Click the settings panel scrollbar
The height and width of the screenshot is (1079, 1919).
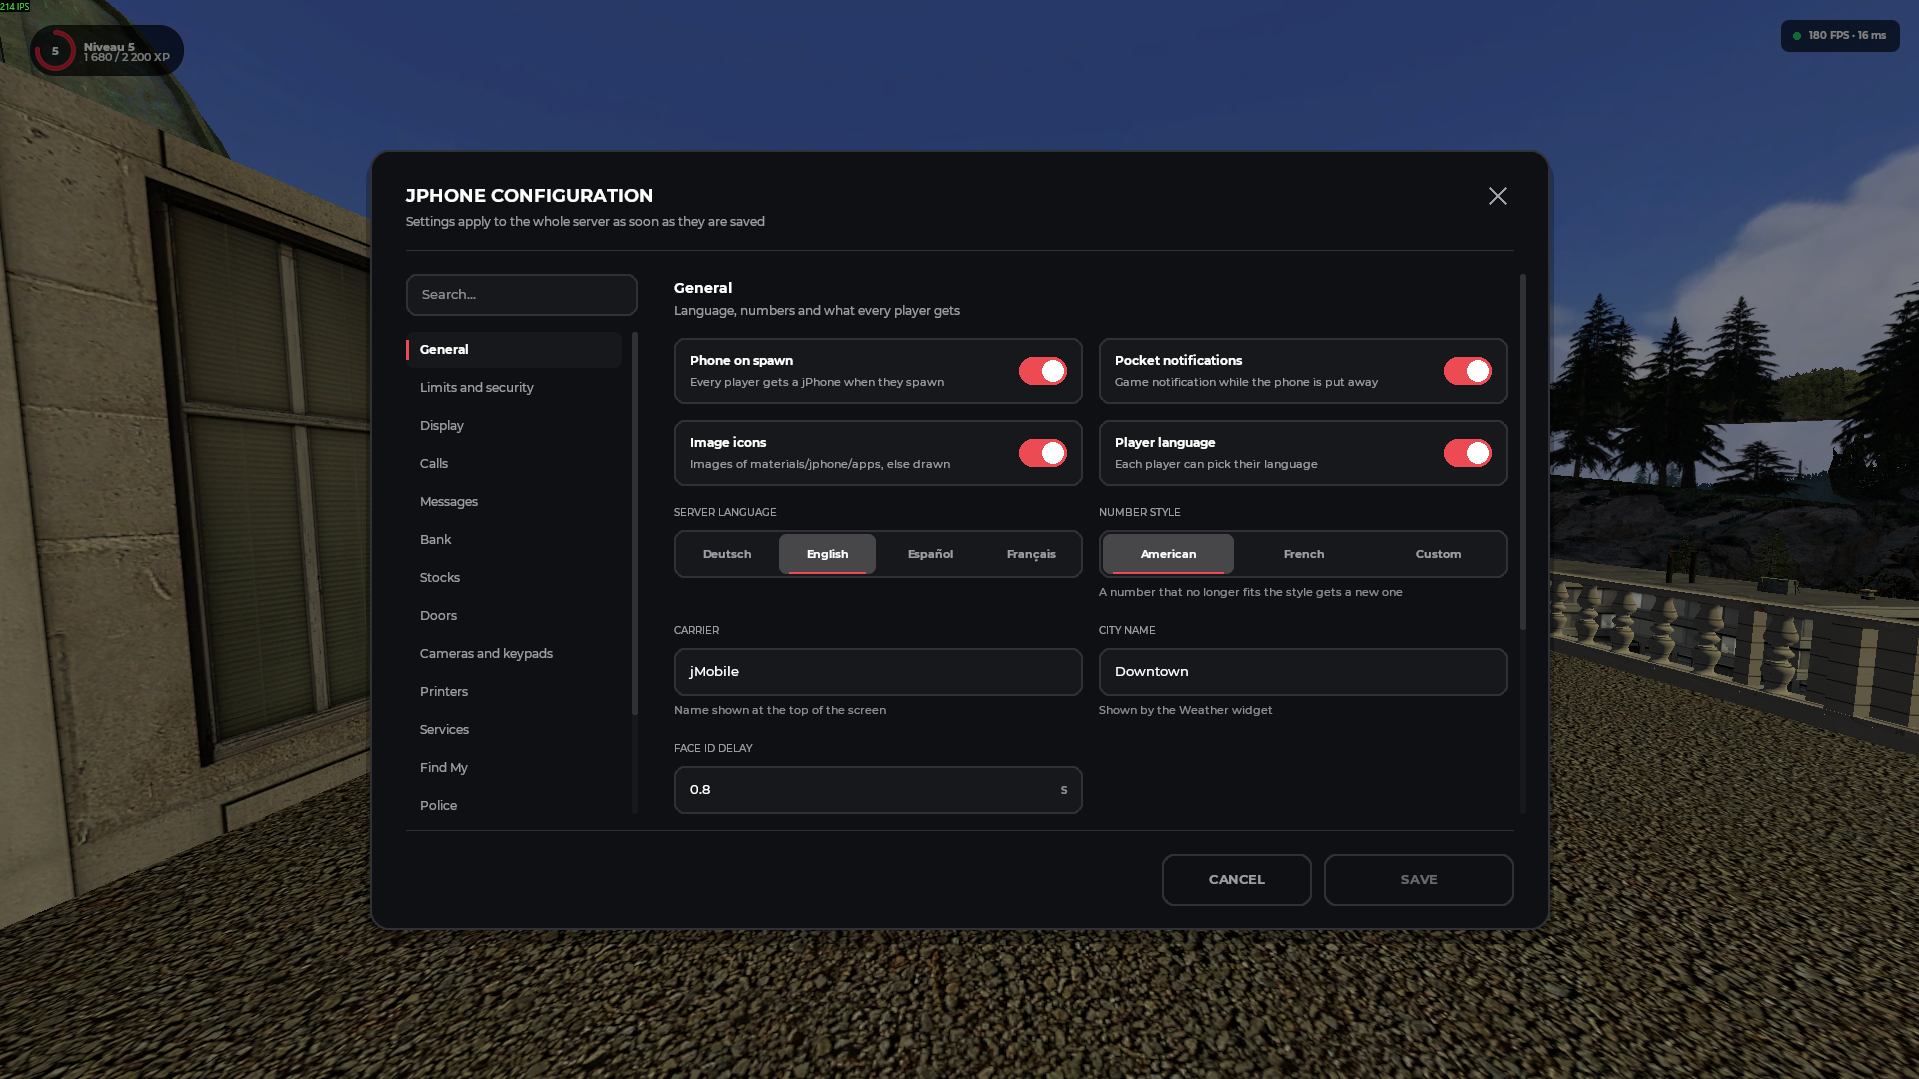click(x=1522, y=452)
